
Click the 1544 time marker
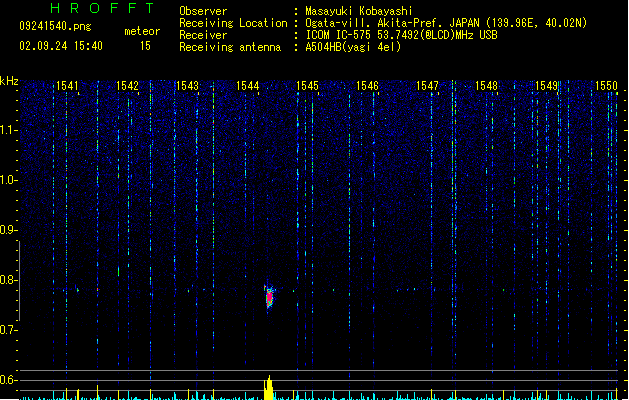click(248, 86)
